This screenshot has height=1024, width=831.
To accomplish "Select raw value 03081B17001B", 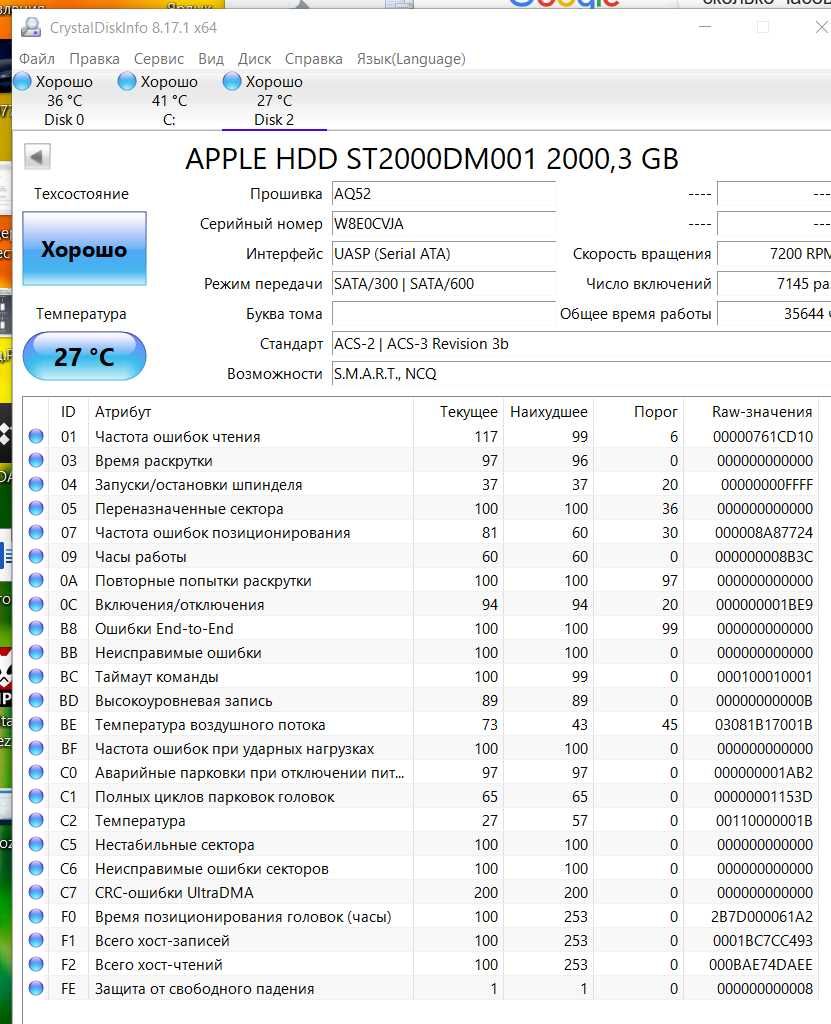I will tap(764, 725).
